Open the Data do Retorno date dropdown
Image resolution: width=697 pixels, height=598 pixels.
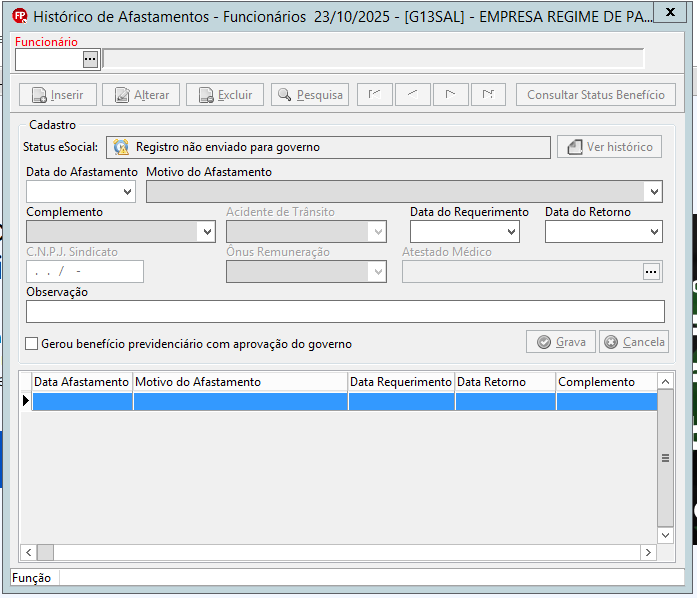pos(654,232)
